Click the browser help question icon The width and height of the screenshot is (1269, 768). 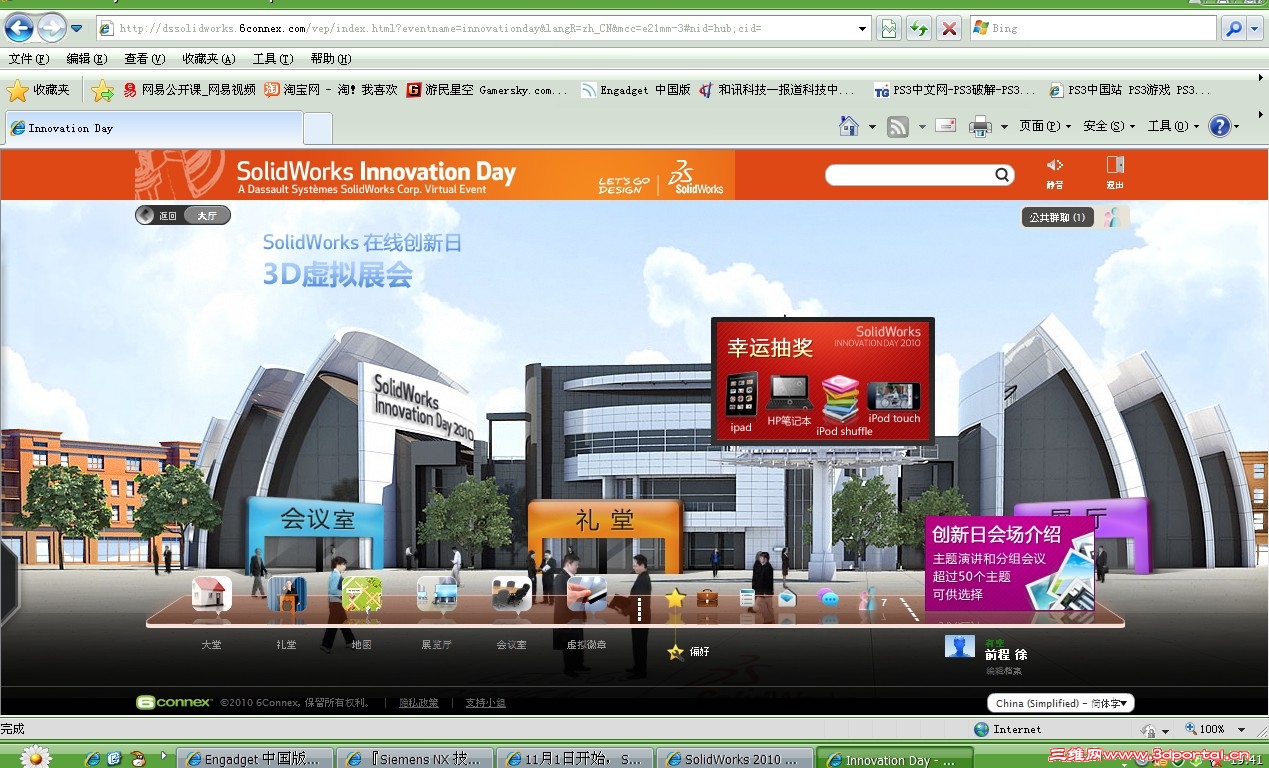1219,126
